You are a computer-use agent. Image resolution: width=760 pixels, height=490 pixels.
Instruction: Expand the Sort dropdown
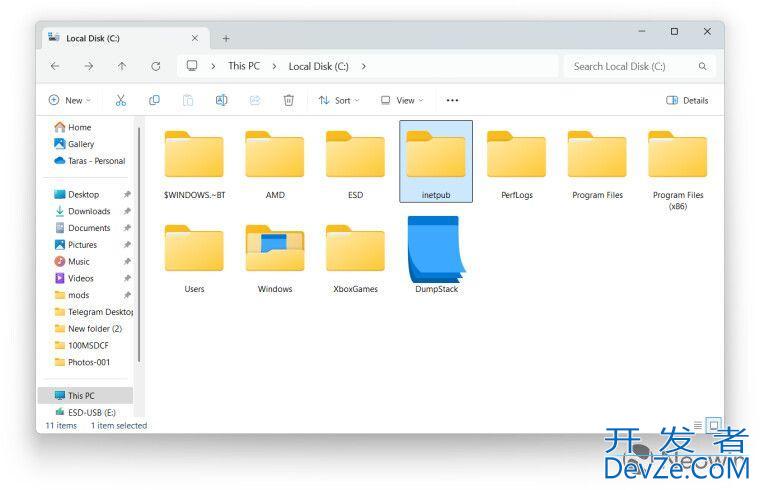point(335,100)
